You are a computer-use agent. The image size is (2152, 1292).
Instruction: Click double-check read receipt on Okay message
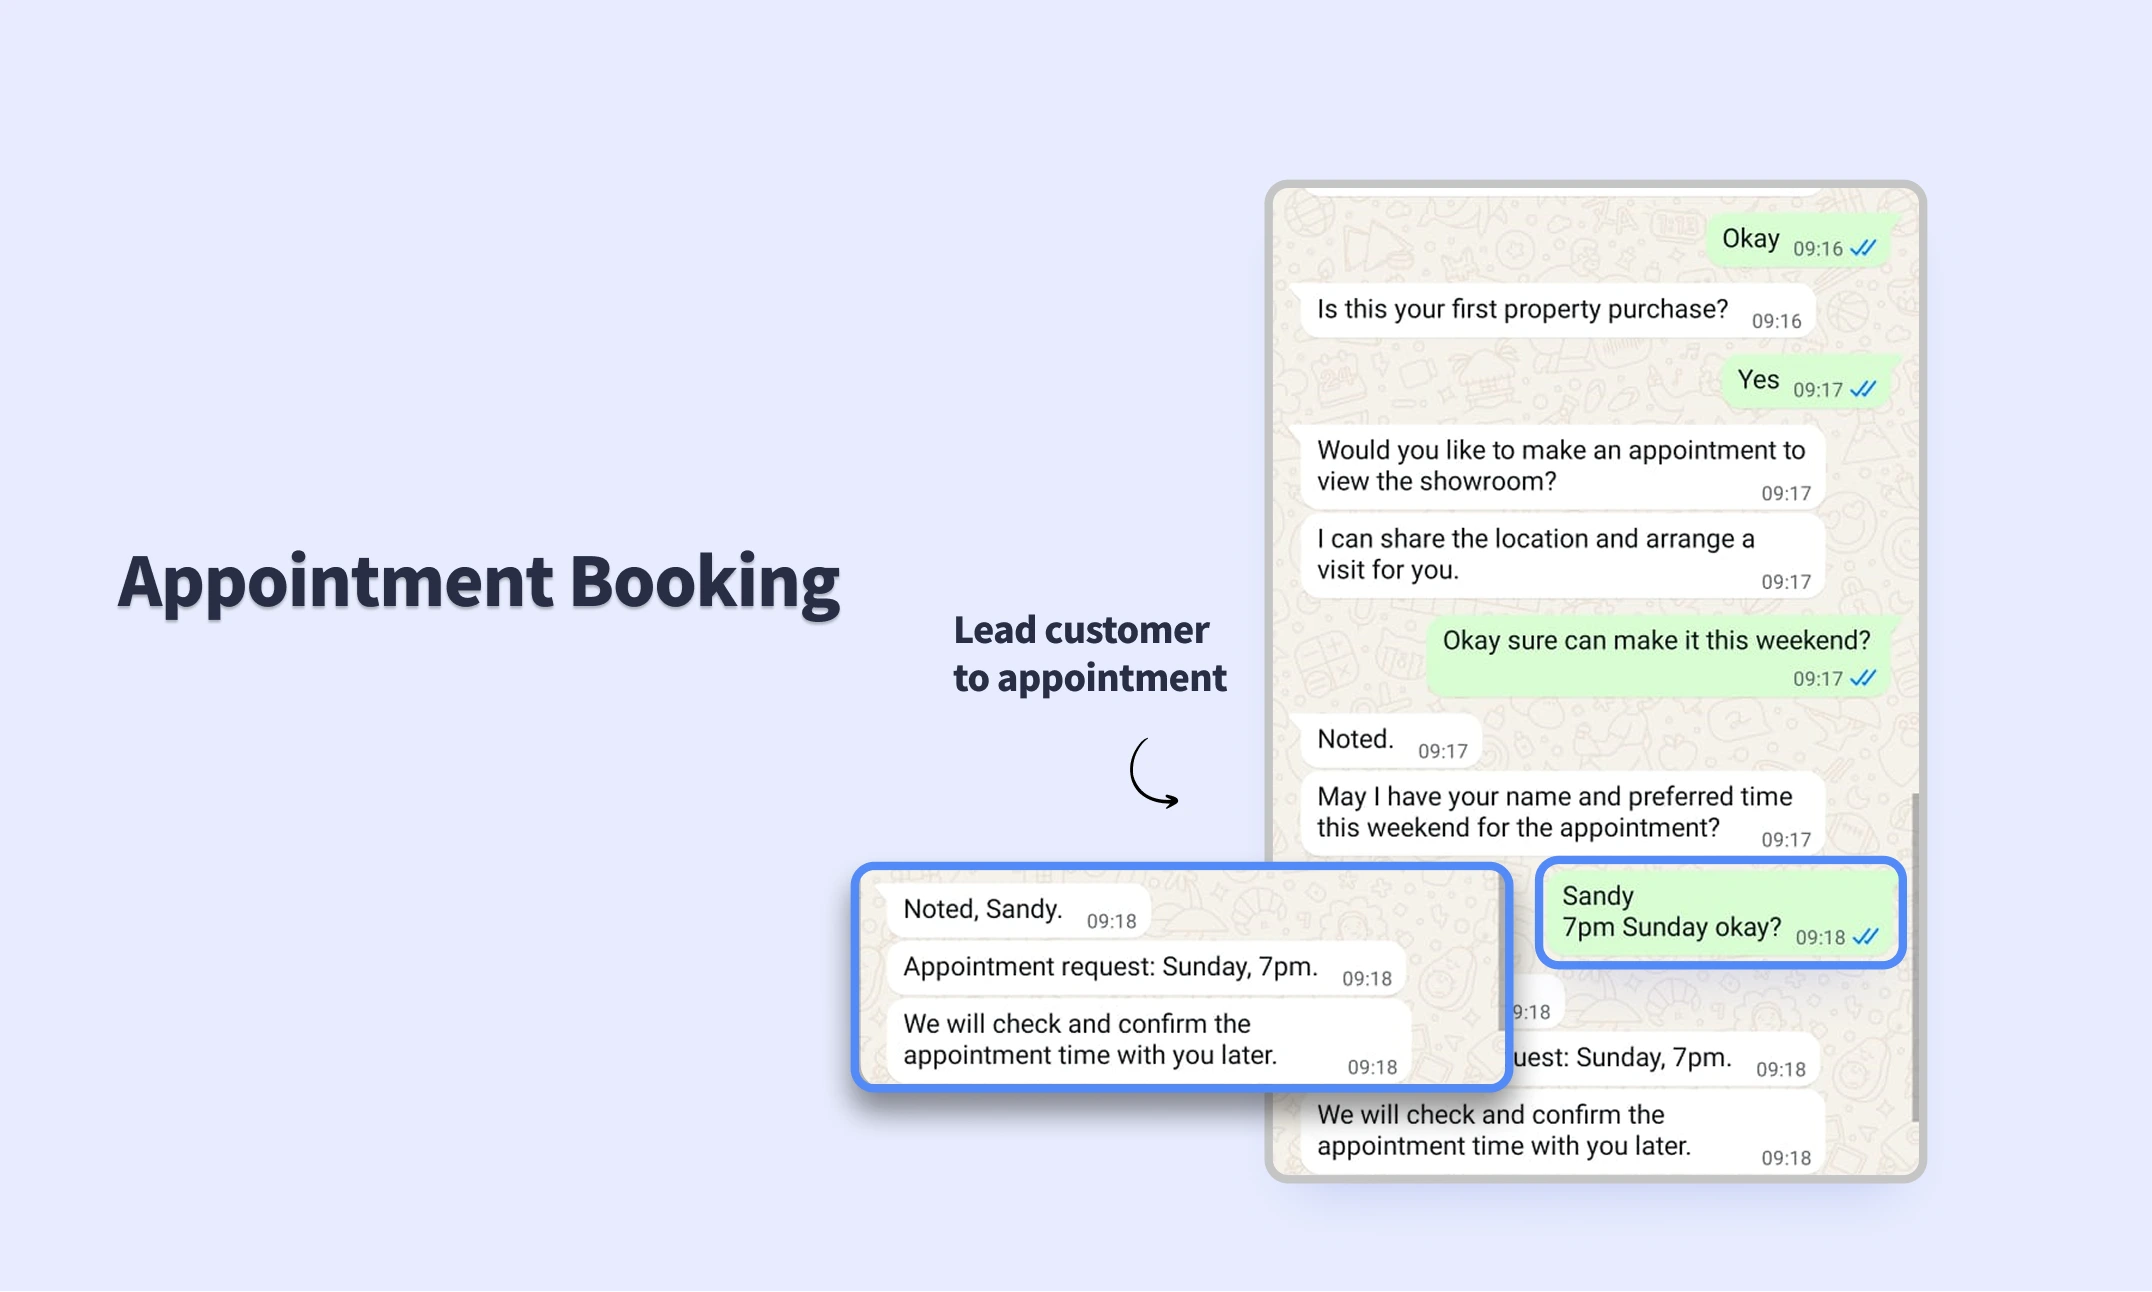(x=1863, y=248)
